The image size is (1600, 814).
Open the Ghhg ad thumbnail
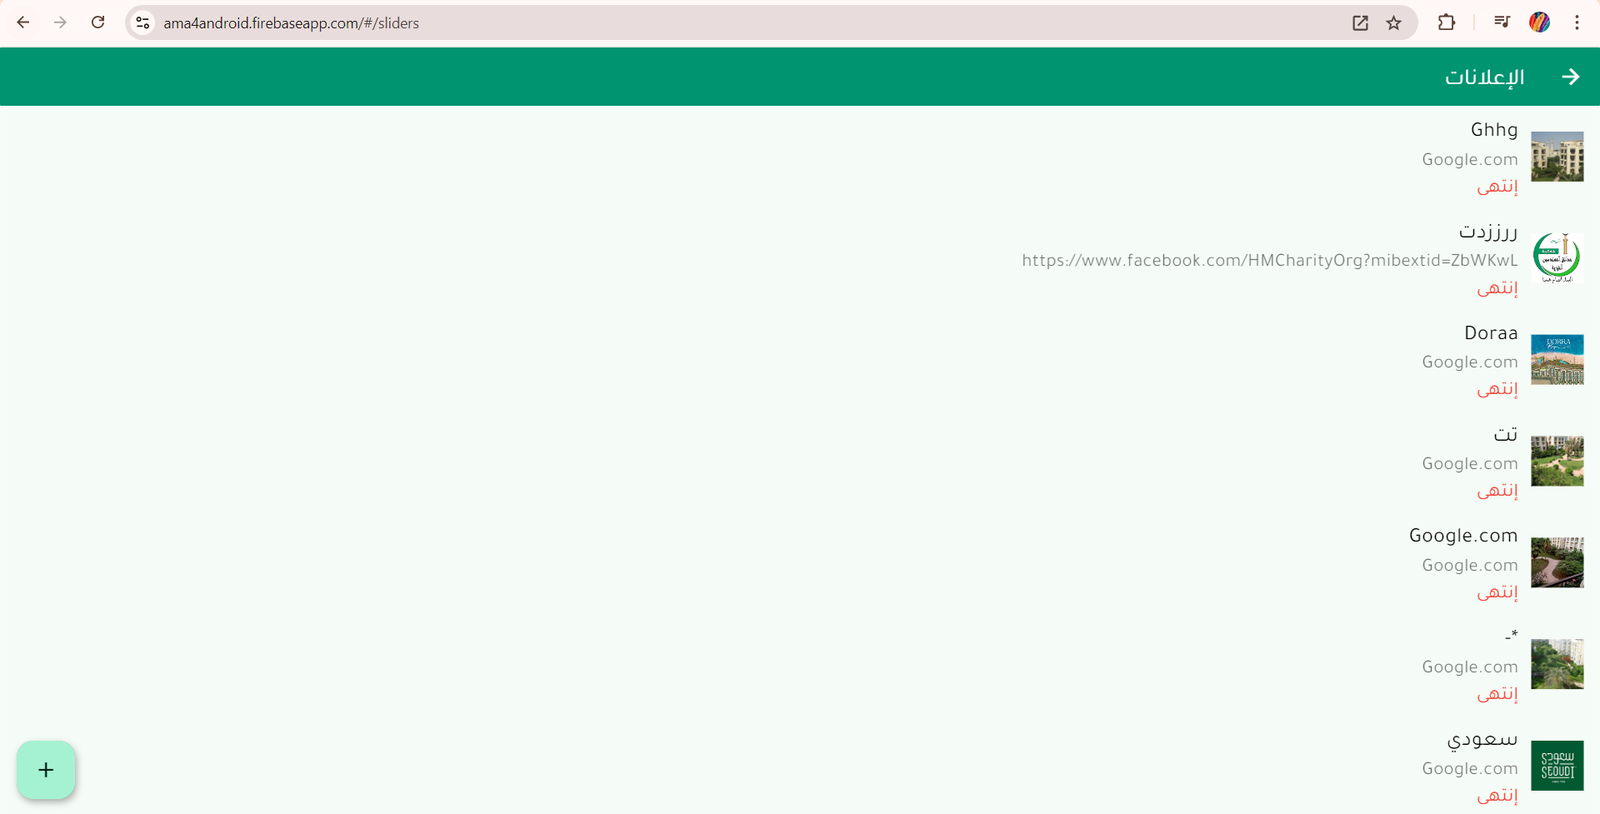pos(1557,156)
